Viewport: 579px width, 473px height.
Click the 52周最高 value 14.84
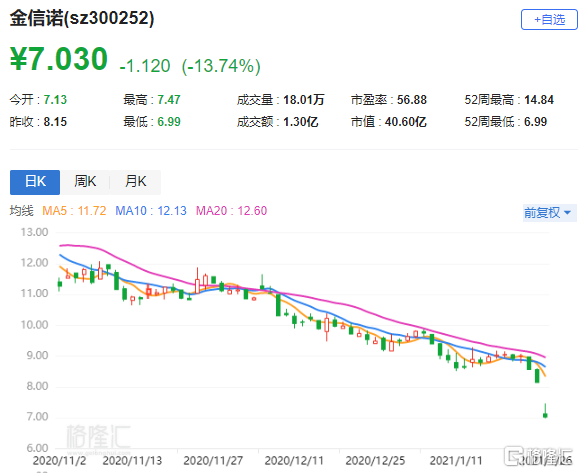pyautogui.click(x=539, y=100)
